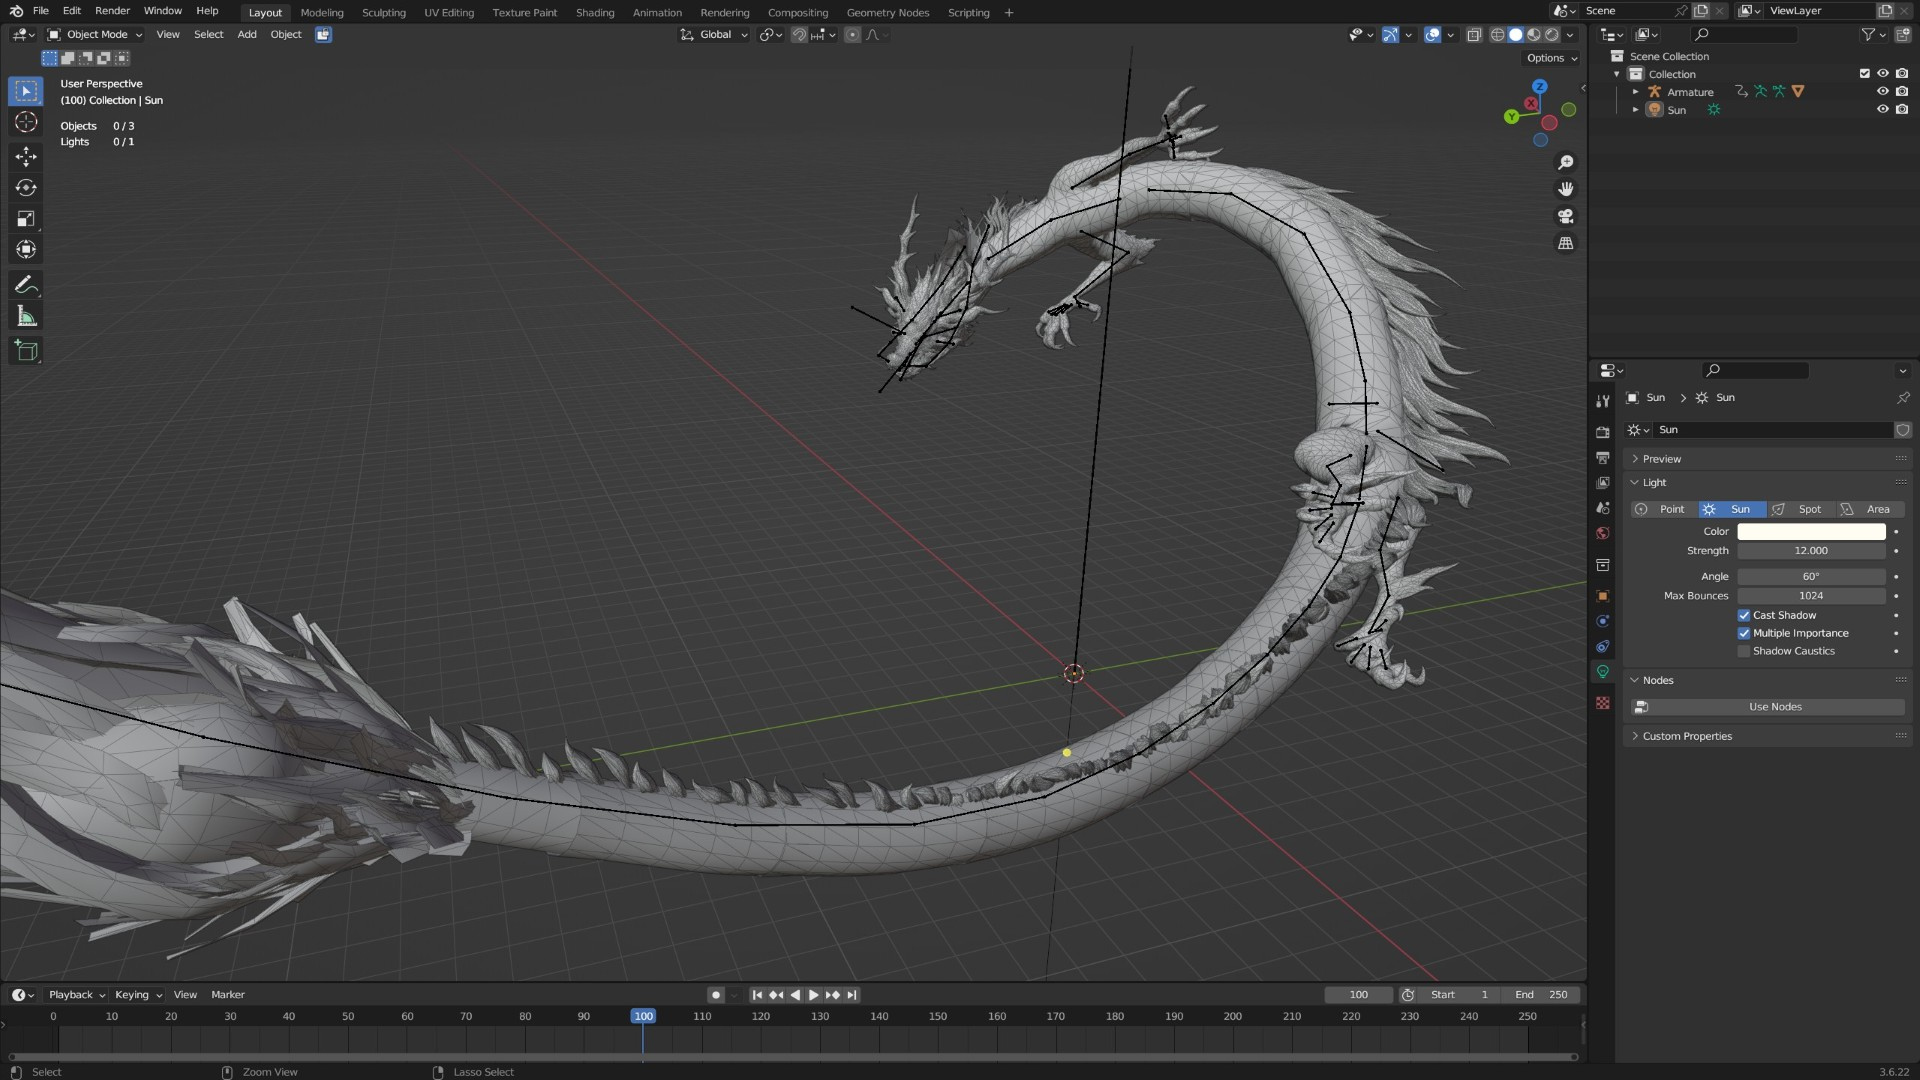Toggle Multiple Importance checkbox
The image size is (1920, 1080).
coord(1744,634)
